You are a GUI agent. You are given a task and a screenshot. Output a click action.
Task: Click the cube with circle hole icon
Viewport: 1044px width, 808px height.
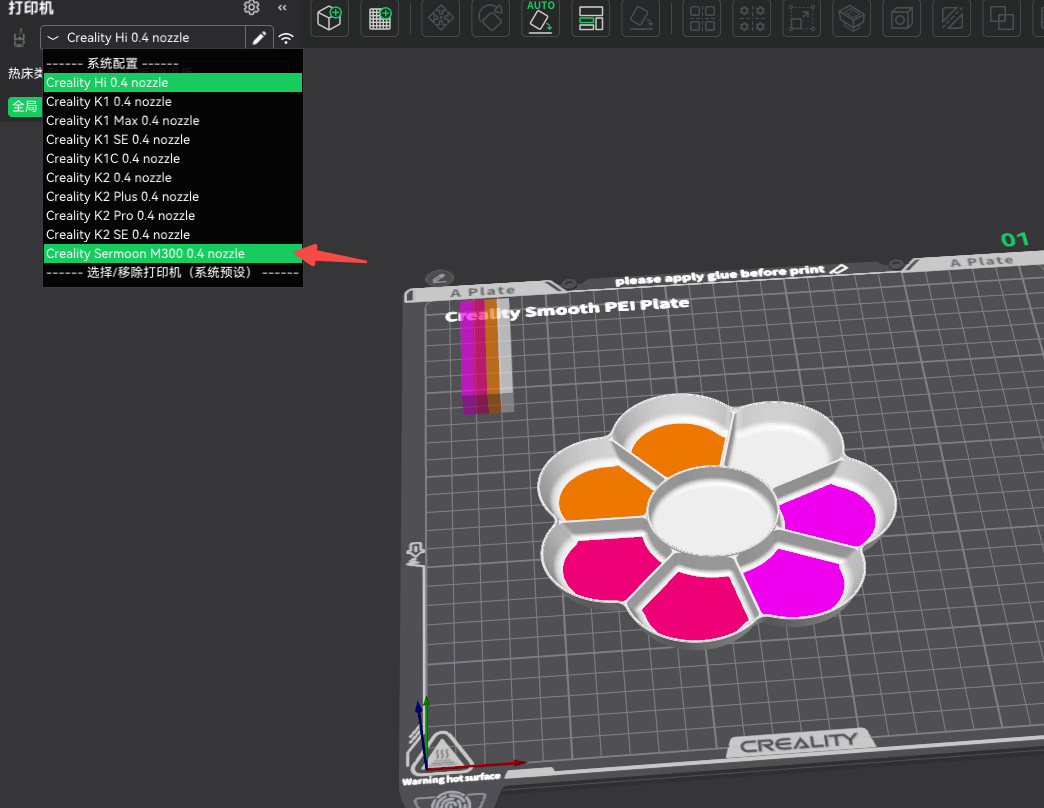point(902,18)
